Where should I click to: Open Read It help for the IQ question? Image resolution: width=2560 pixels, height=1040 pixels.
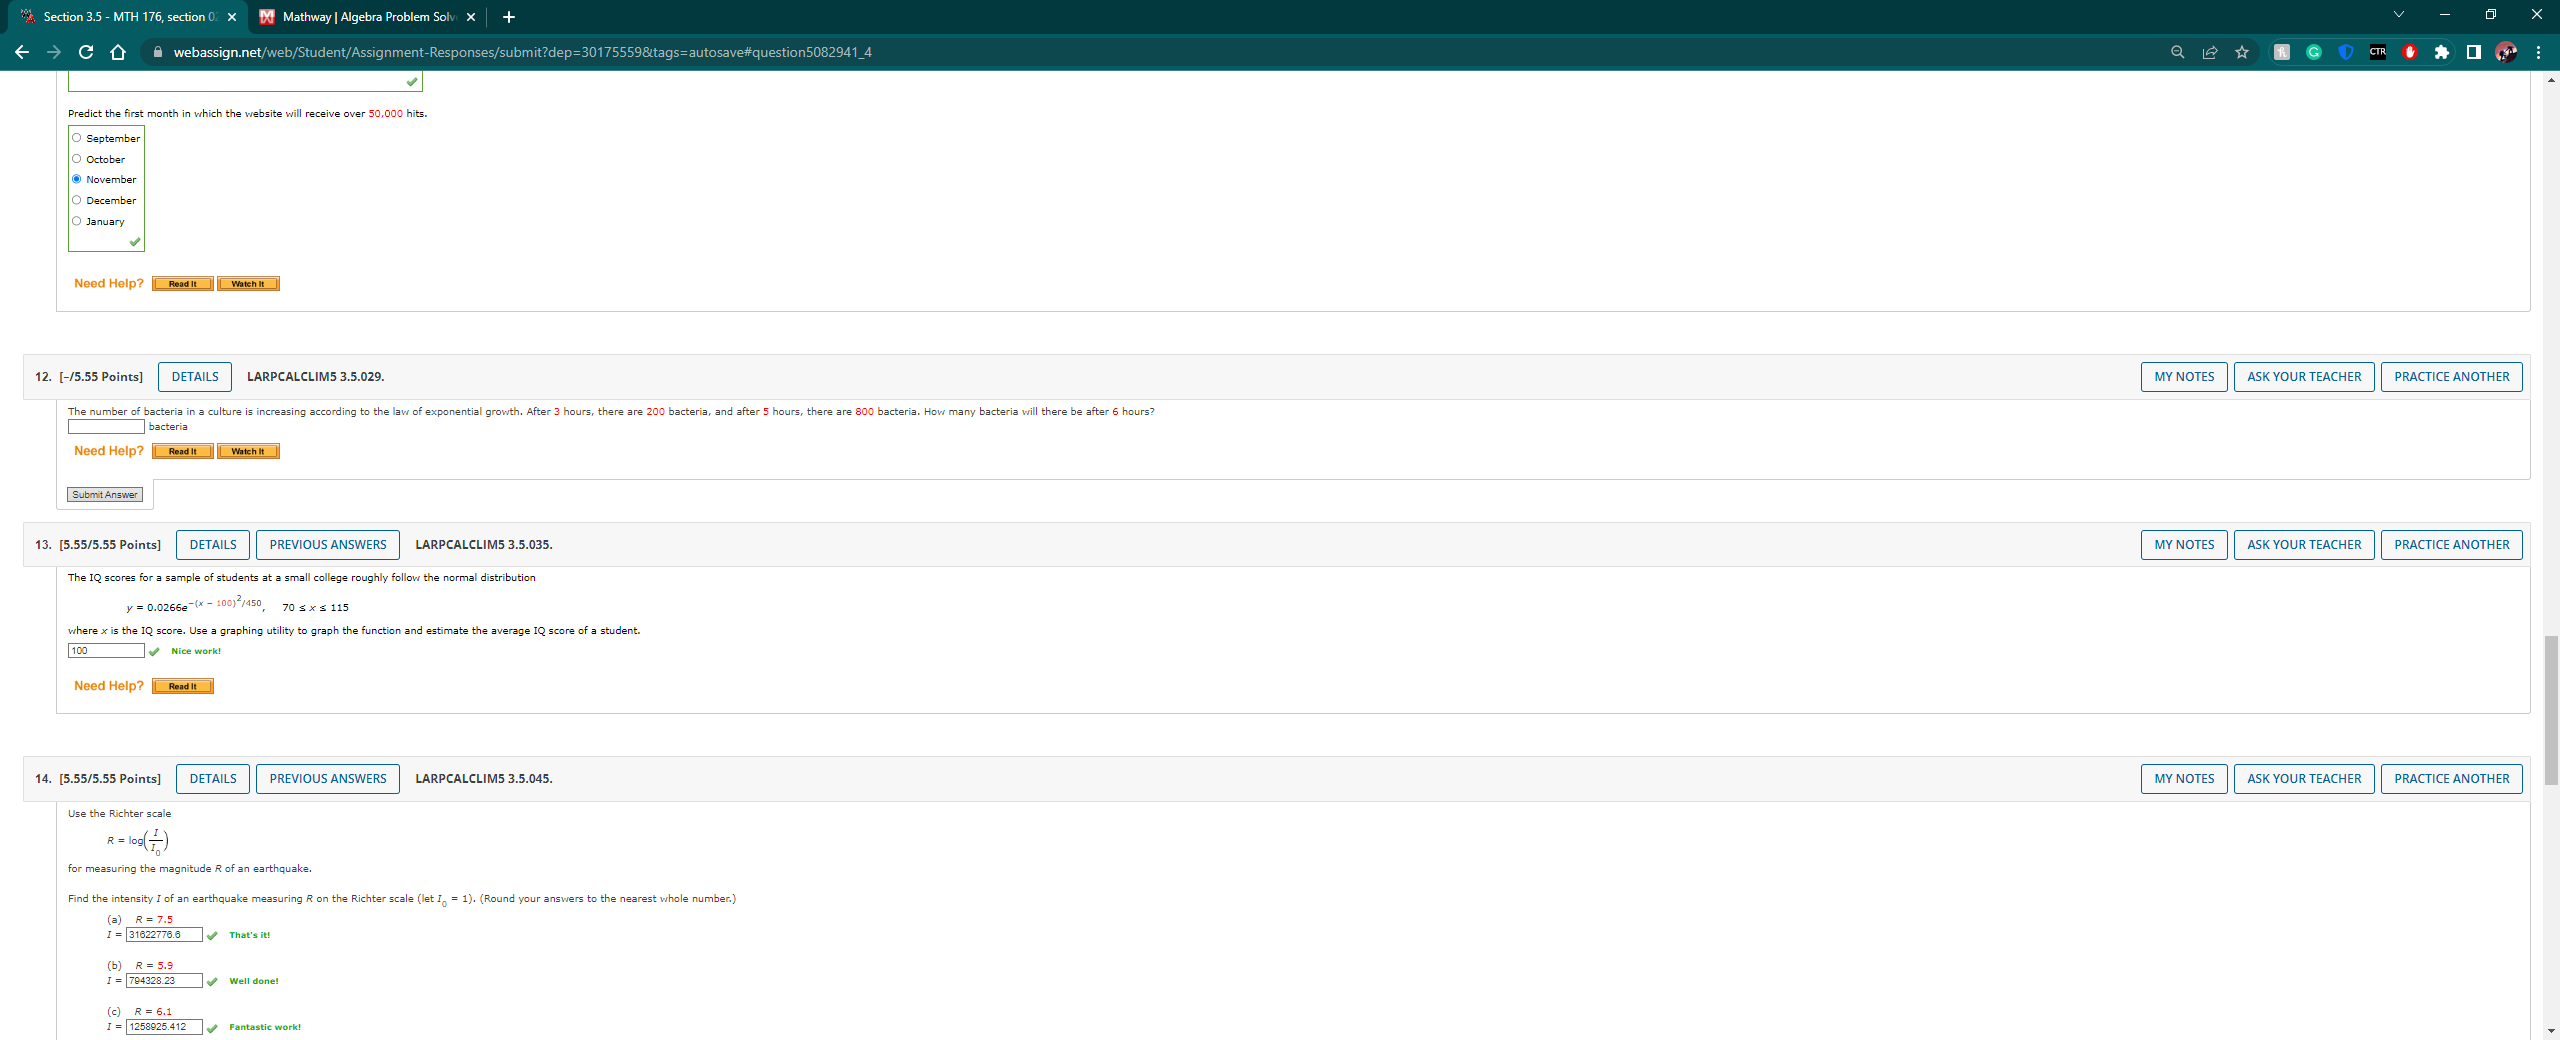click(x=183, y=687)
